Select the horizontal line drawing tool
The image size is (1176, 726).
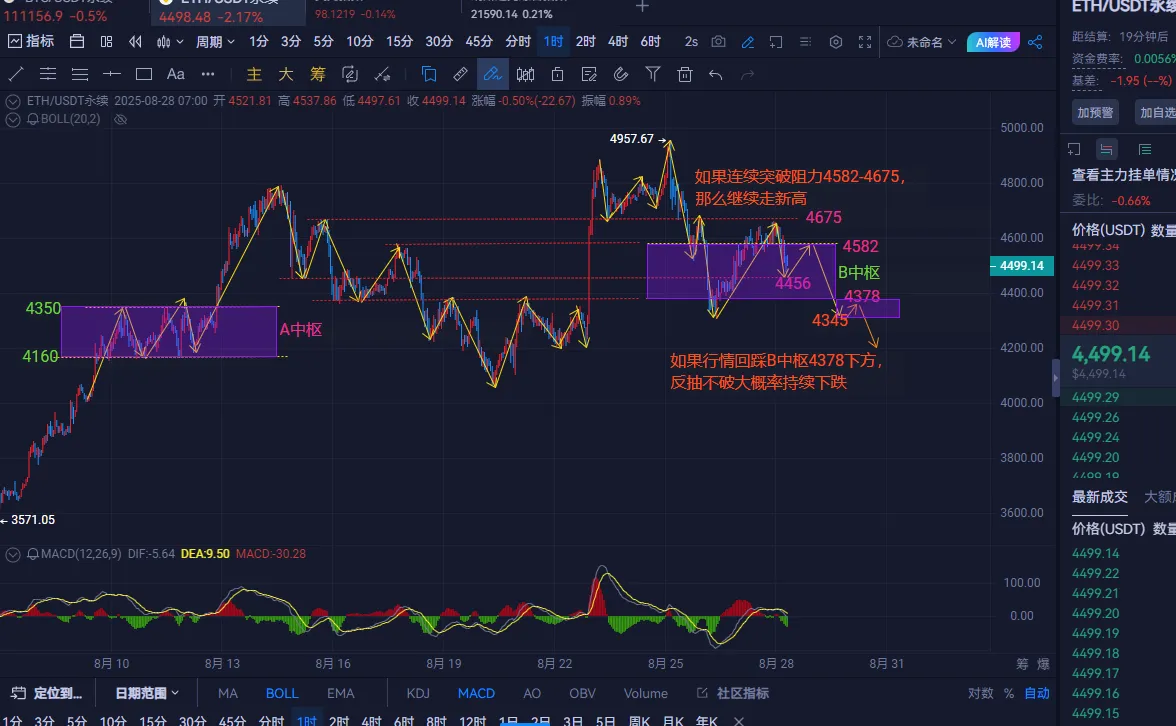point(112,74)
